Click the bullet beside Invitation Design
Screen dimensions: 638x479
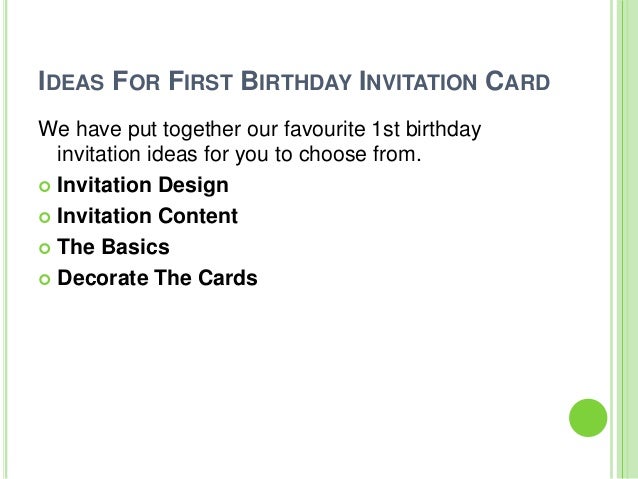point(44,186)
